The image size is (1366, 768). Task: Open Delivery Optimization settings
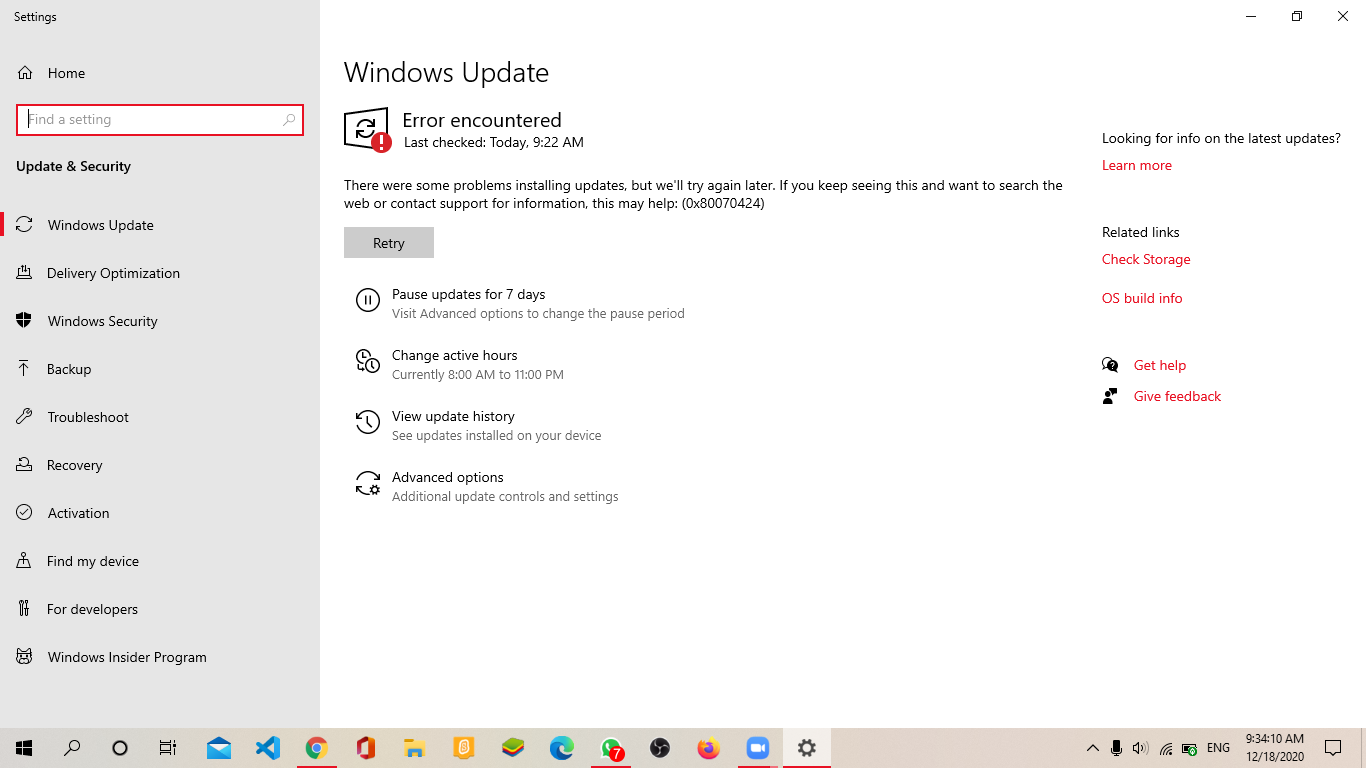coord(160,273)
